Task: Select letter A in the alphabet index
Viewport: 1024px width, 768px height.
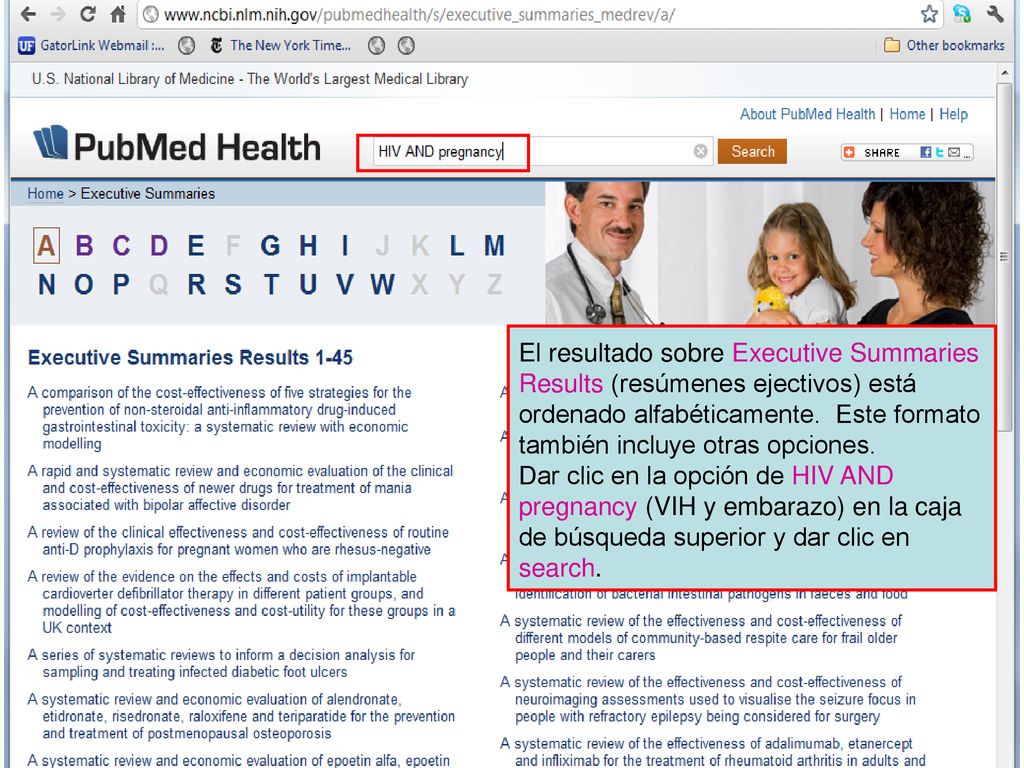Action: (x=46, y=246)
